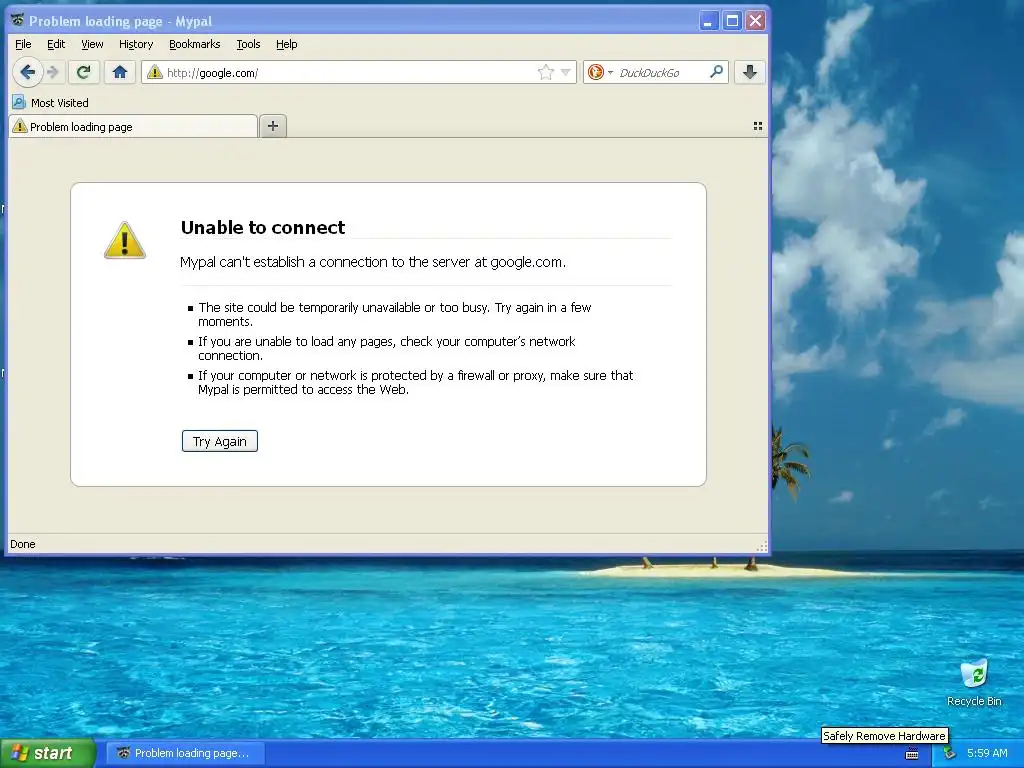Open the View menu
The height and width of the screenshot is (768, 1024).
92,44
